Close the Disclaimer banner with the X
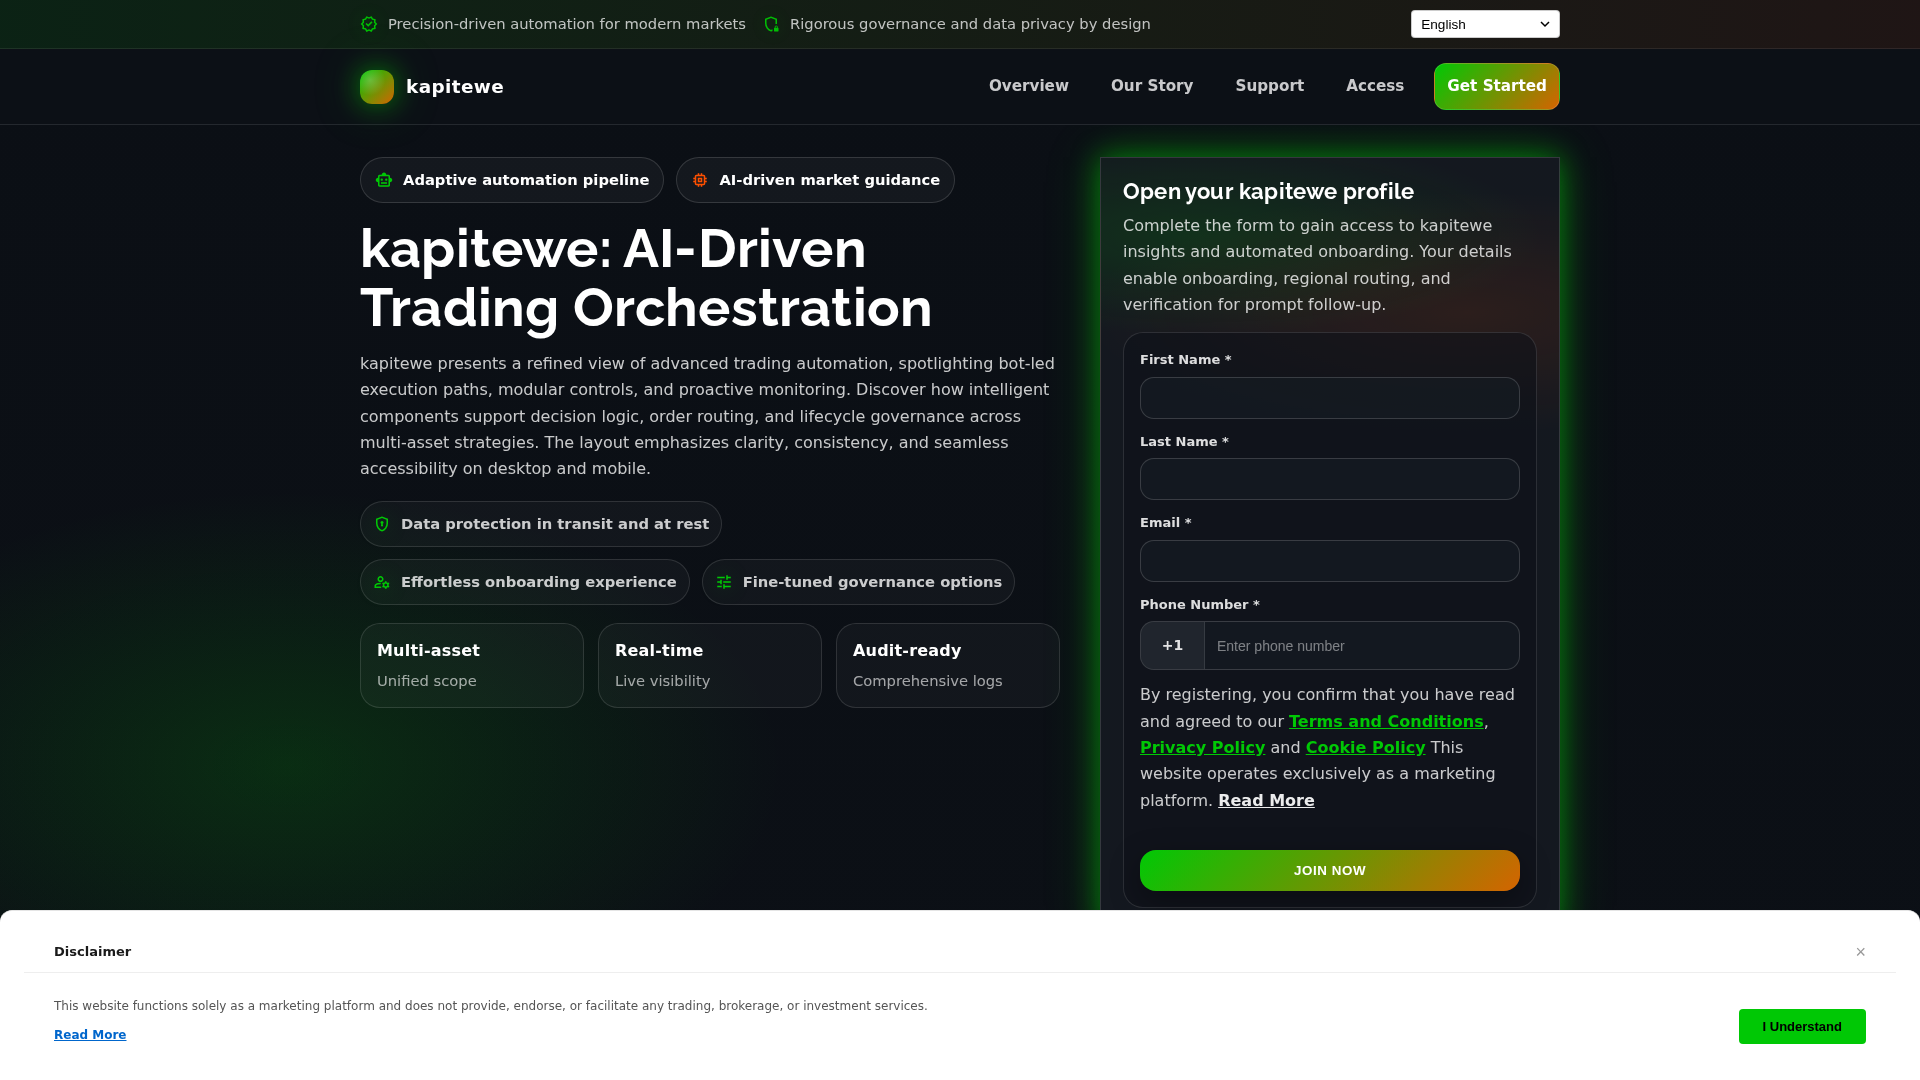 point(1860,952)
